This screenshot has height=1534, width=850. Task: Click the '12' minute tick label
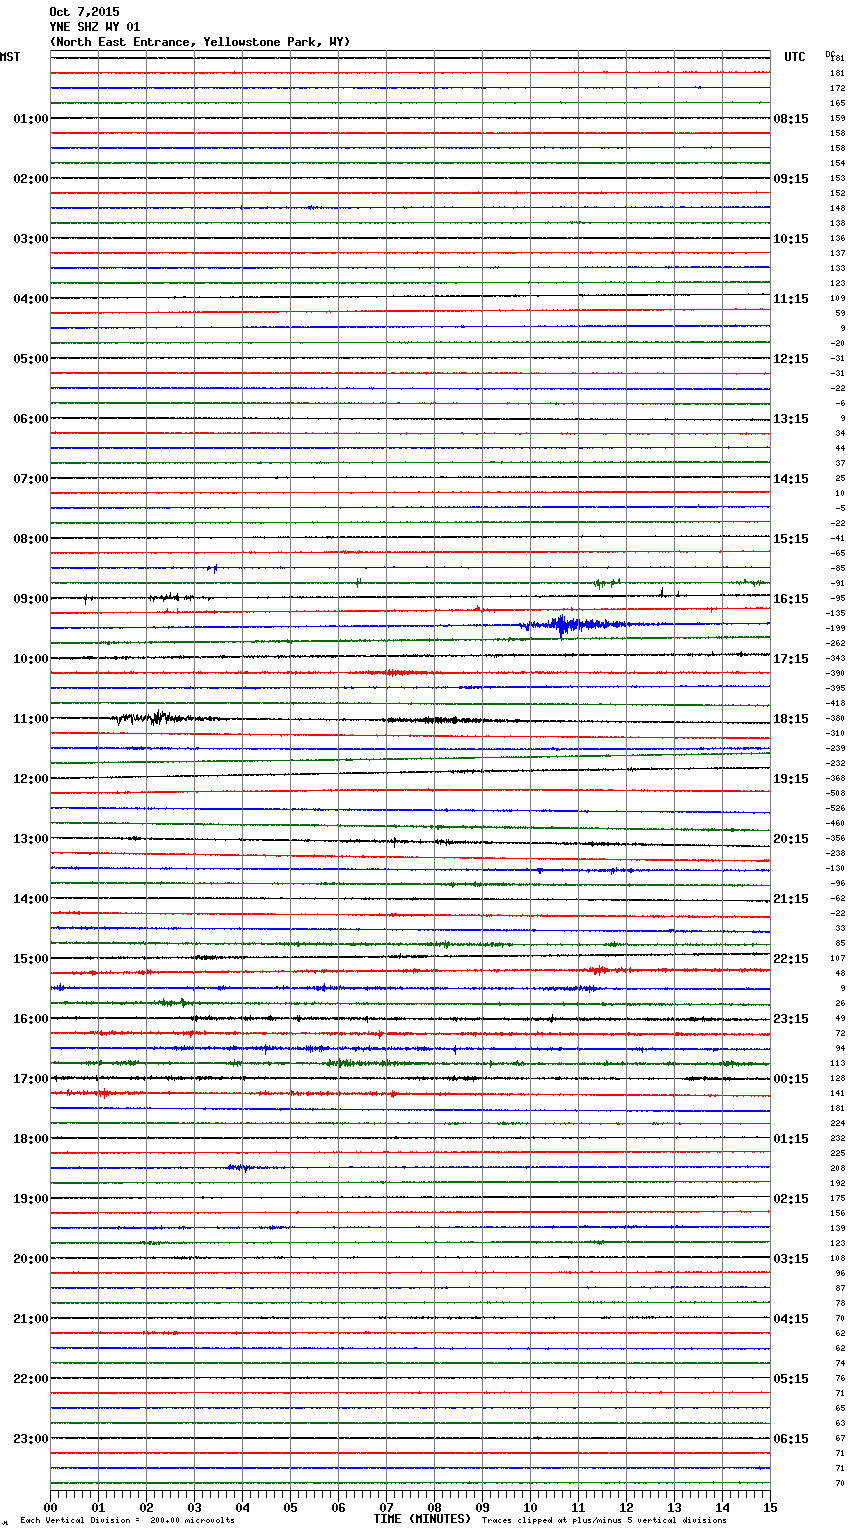(626, 1507)
